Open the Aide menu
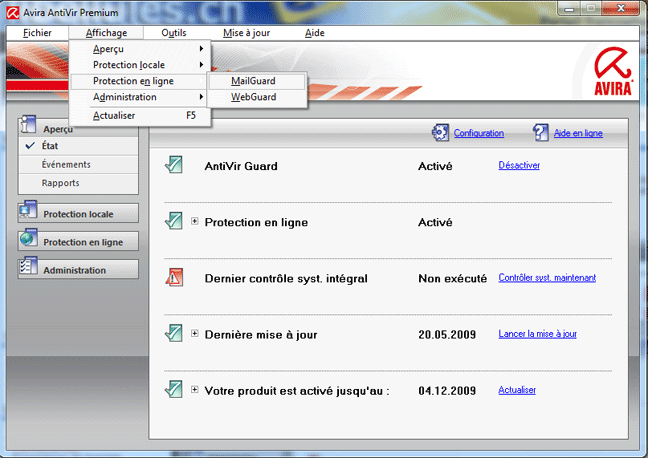Screen dimensions: 648x458 coord(314,33)
